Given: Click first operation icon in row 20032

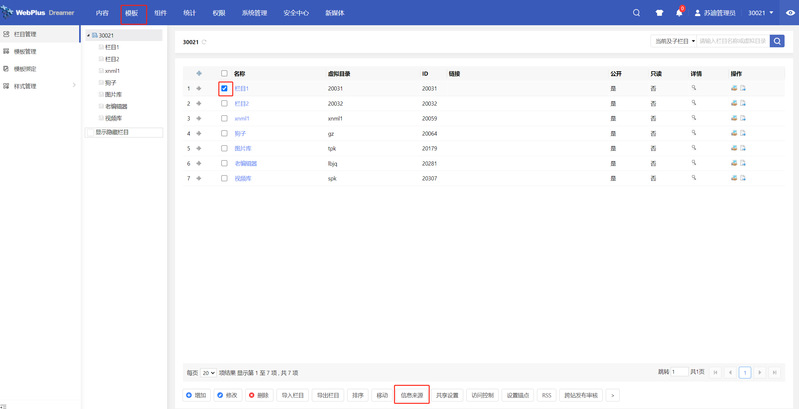Looking at the screenshot, I should coord(734,103).
